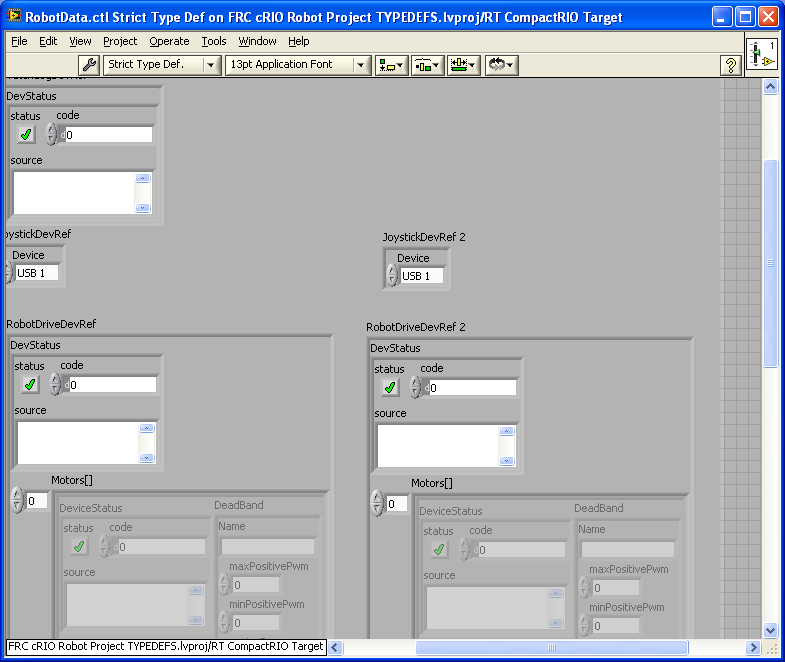This screenshot has height=662, width=785.
Task: Click the Strict Type Def. dropdown arrow
Action: point(211,65)
